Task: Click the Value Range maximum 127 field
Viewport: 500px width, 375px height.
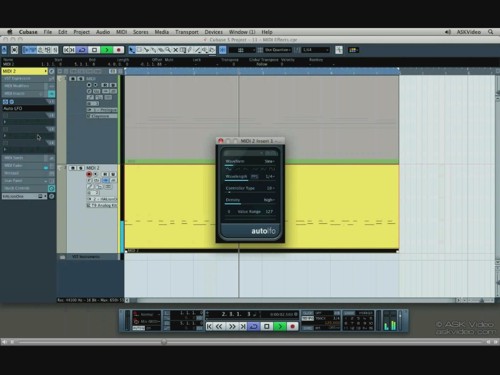Action: coord(269,212)
